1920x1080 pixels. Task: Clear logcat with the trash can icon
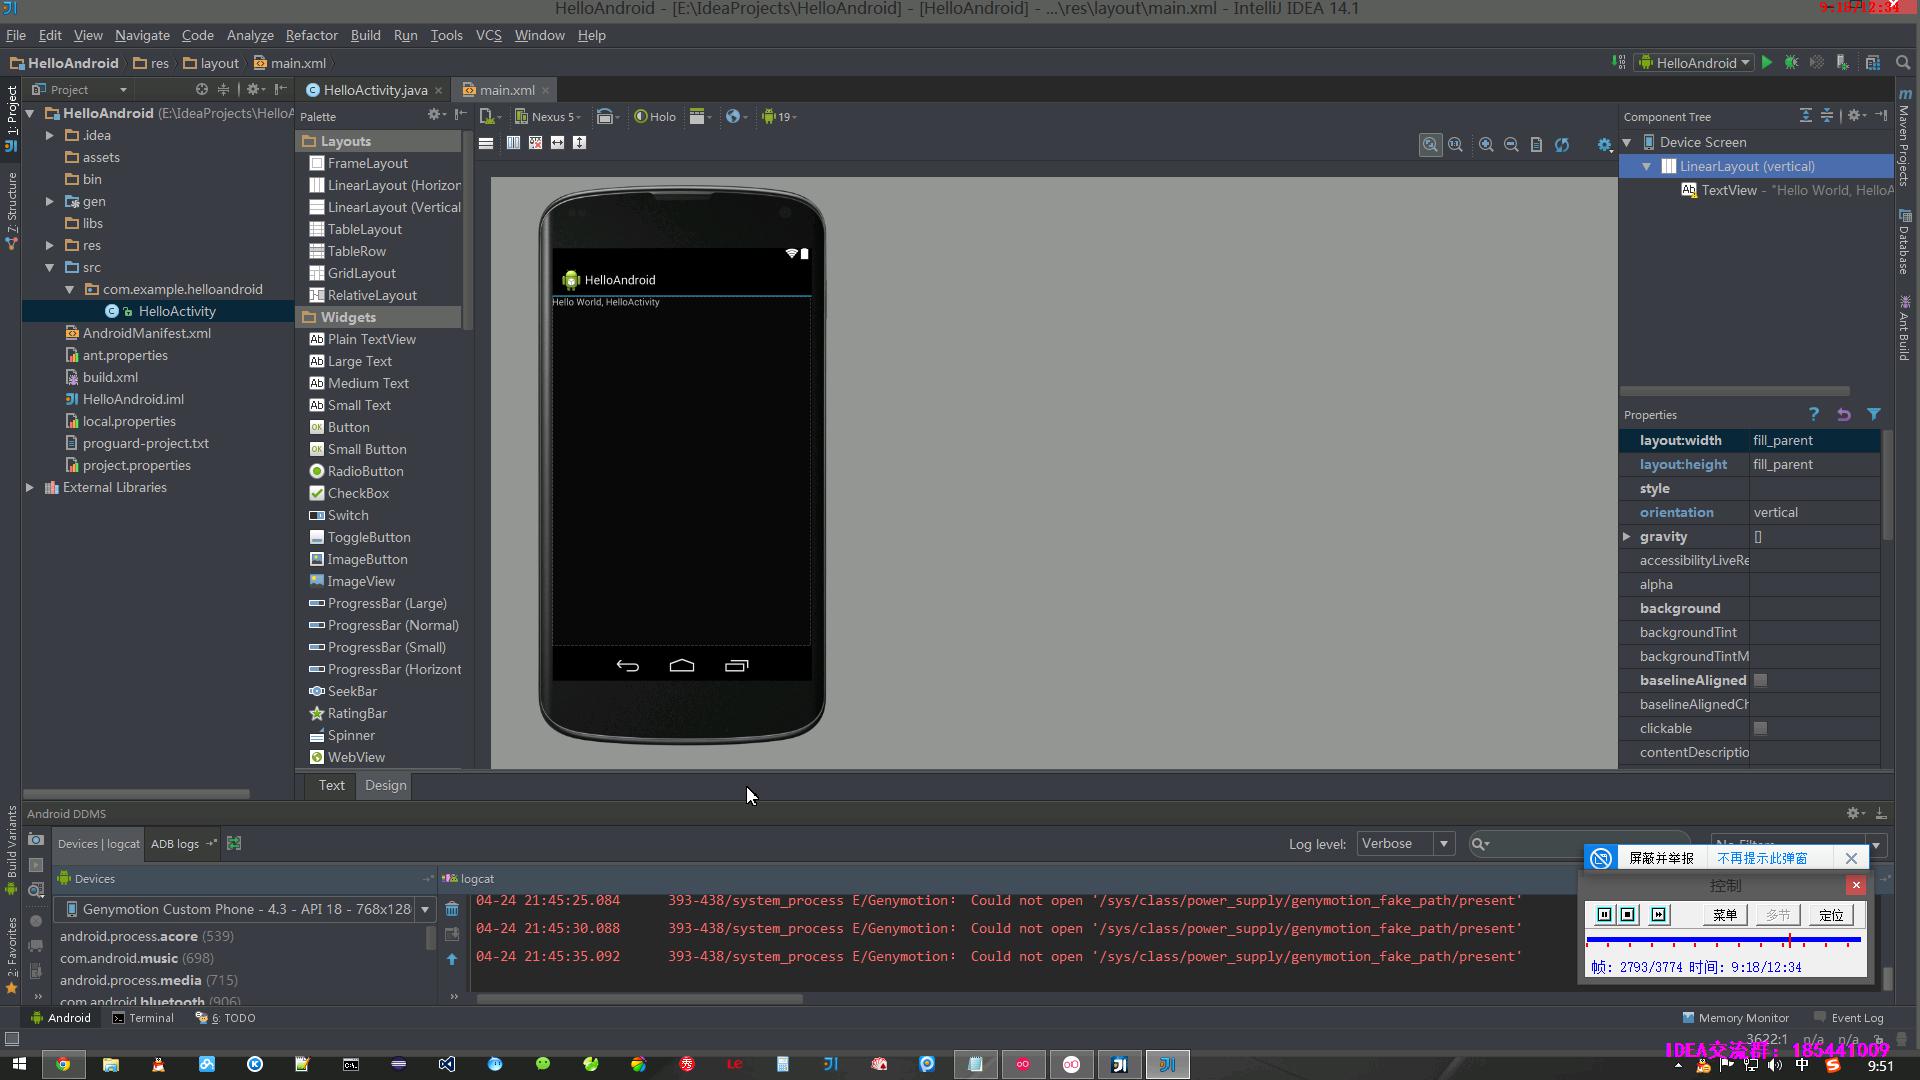tap(452, 908)
